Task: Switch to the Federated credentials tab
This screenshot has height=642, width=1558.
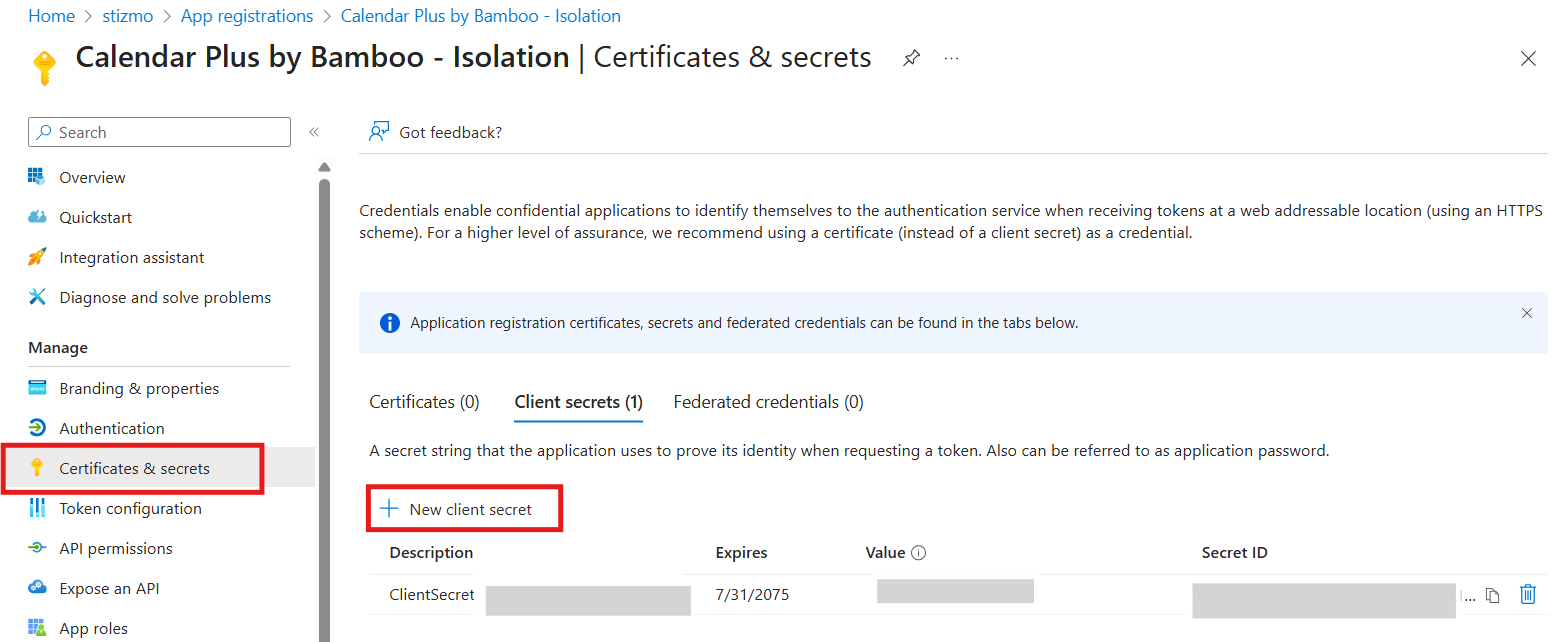Action: pyautogui.click(x=767, y=401)
